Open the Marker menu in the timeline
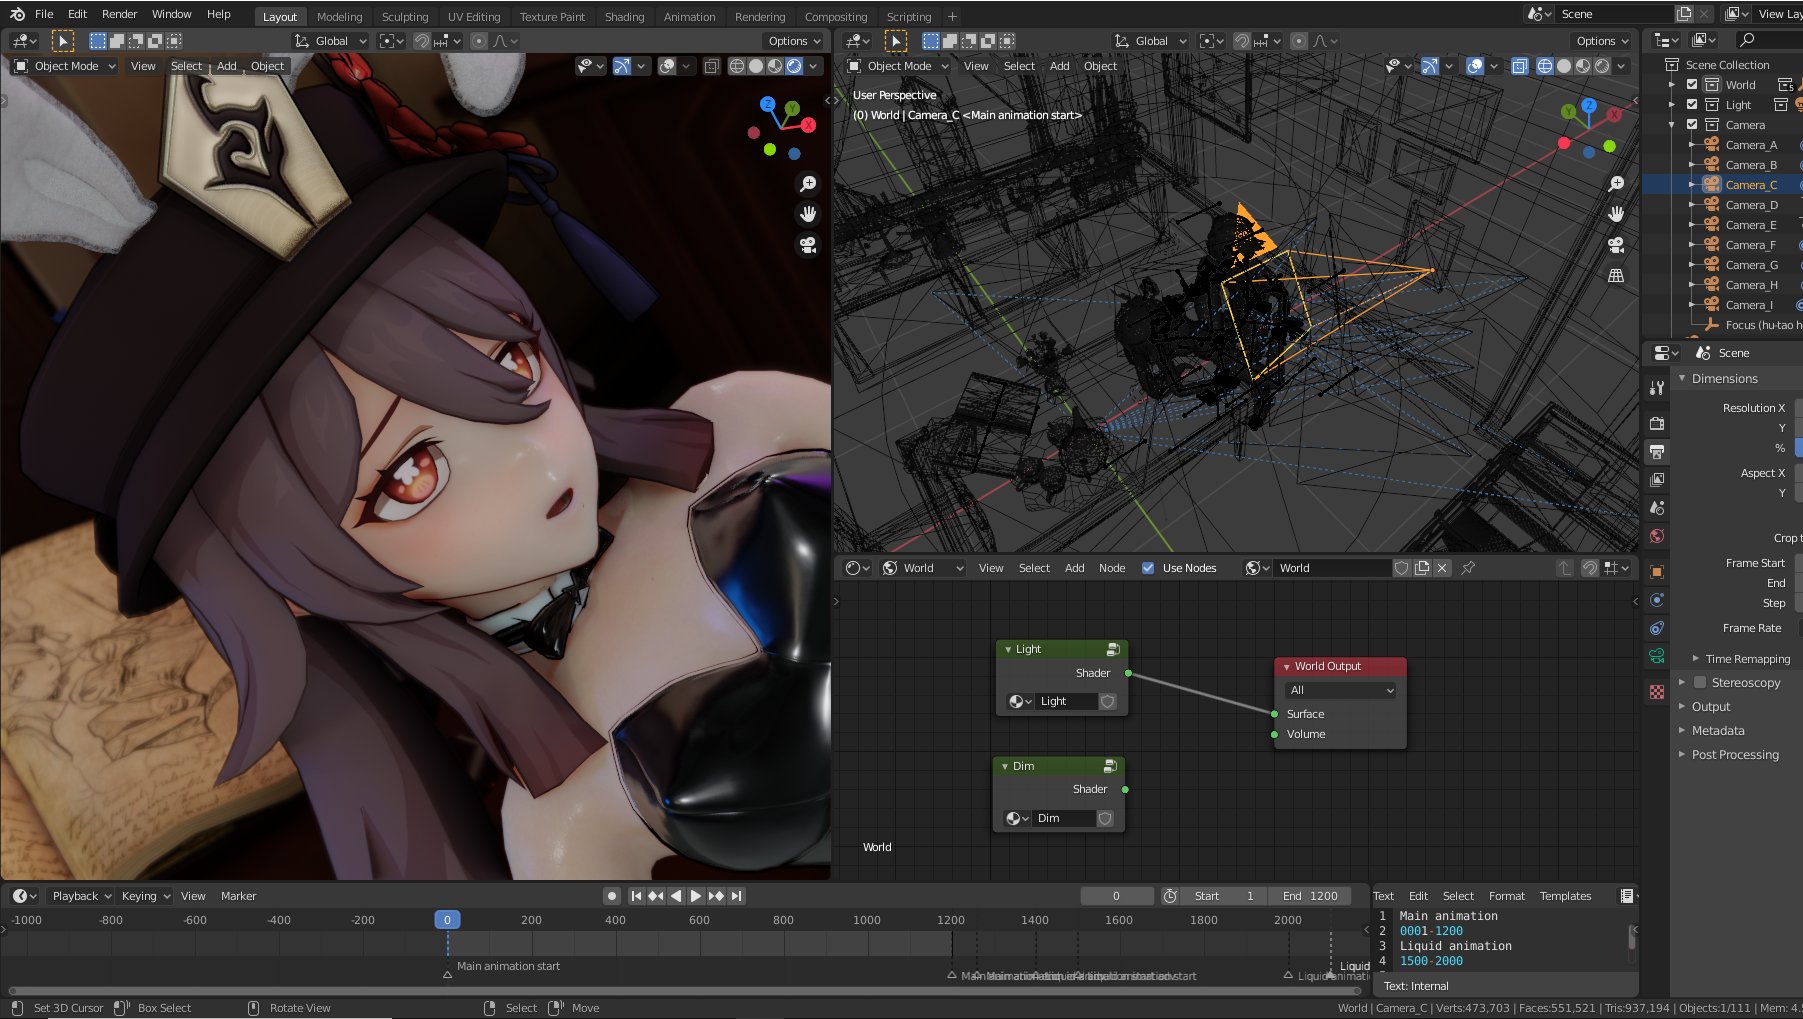Screen dimensions: 1803x1019 coord(238,896)
